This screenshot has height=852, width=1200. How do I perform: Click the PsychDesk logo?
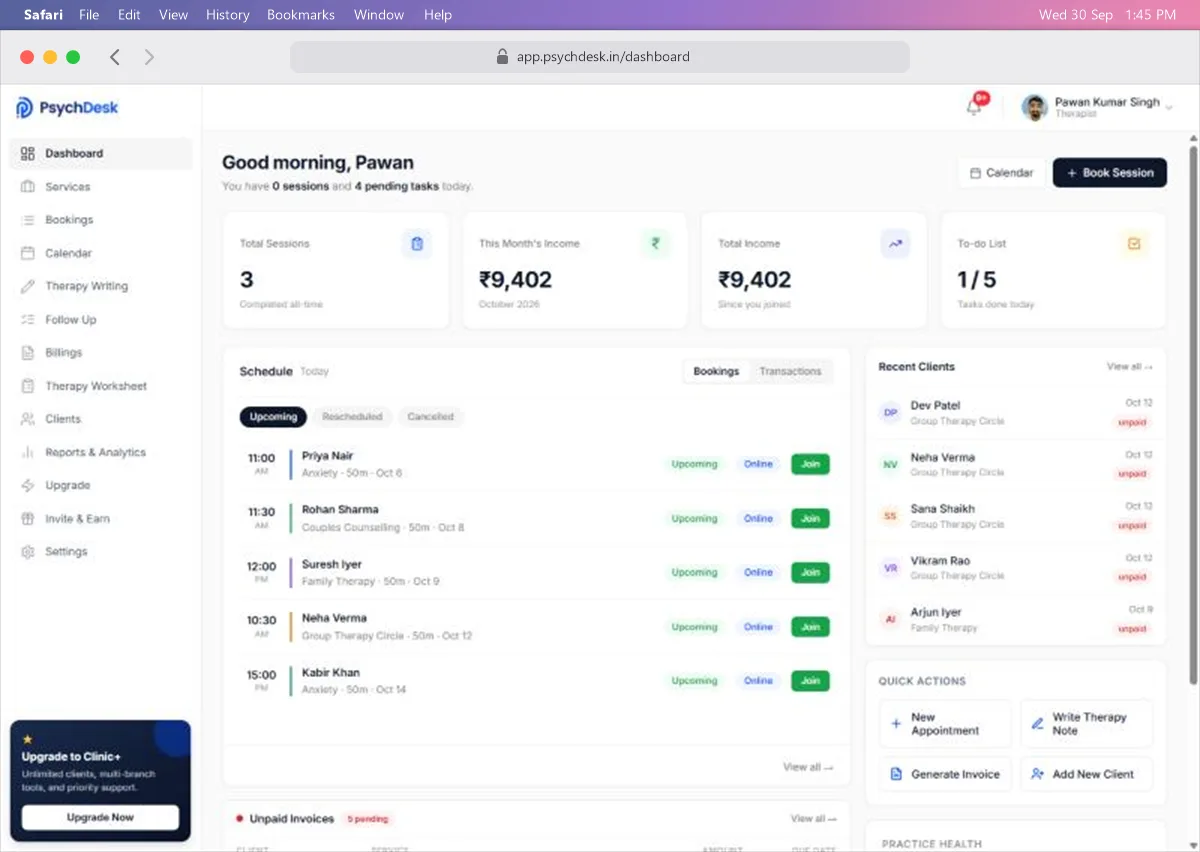(x=67, y=108)
